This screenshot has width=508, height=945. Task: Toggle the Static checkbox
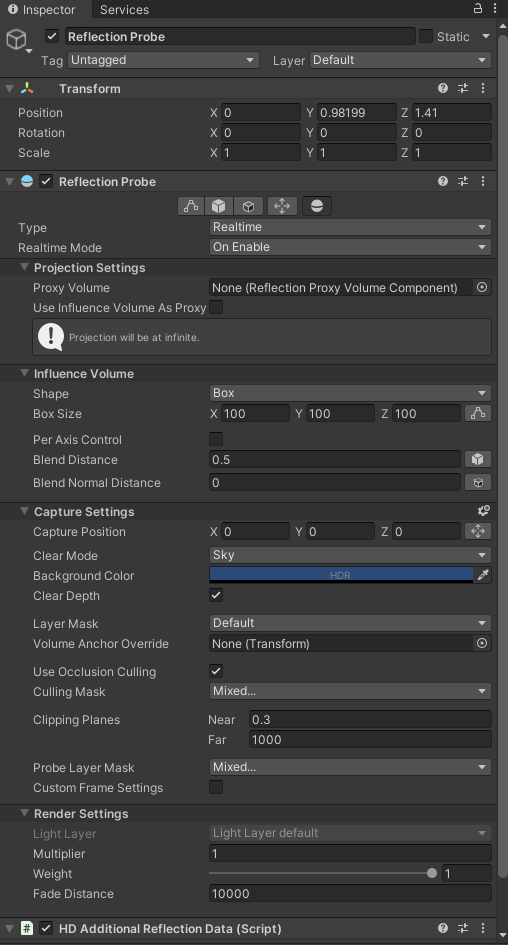pos(426,36)
